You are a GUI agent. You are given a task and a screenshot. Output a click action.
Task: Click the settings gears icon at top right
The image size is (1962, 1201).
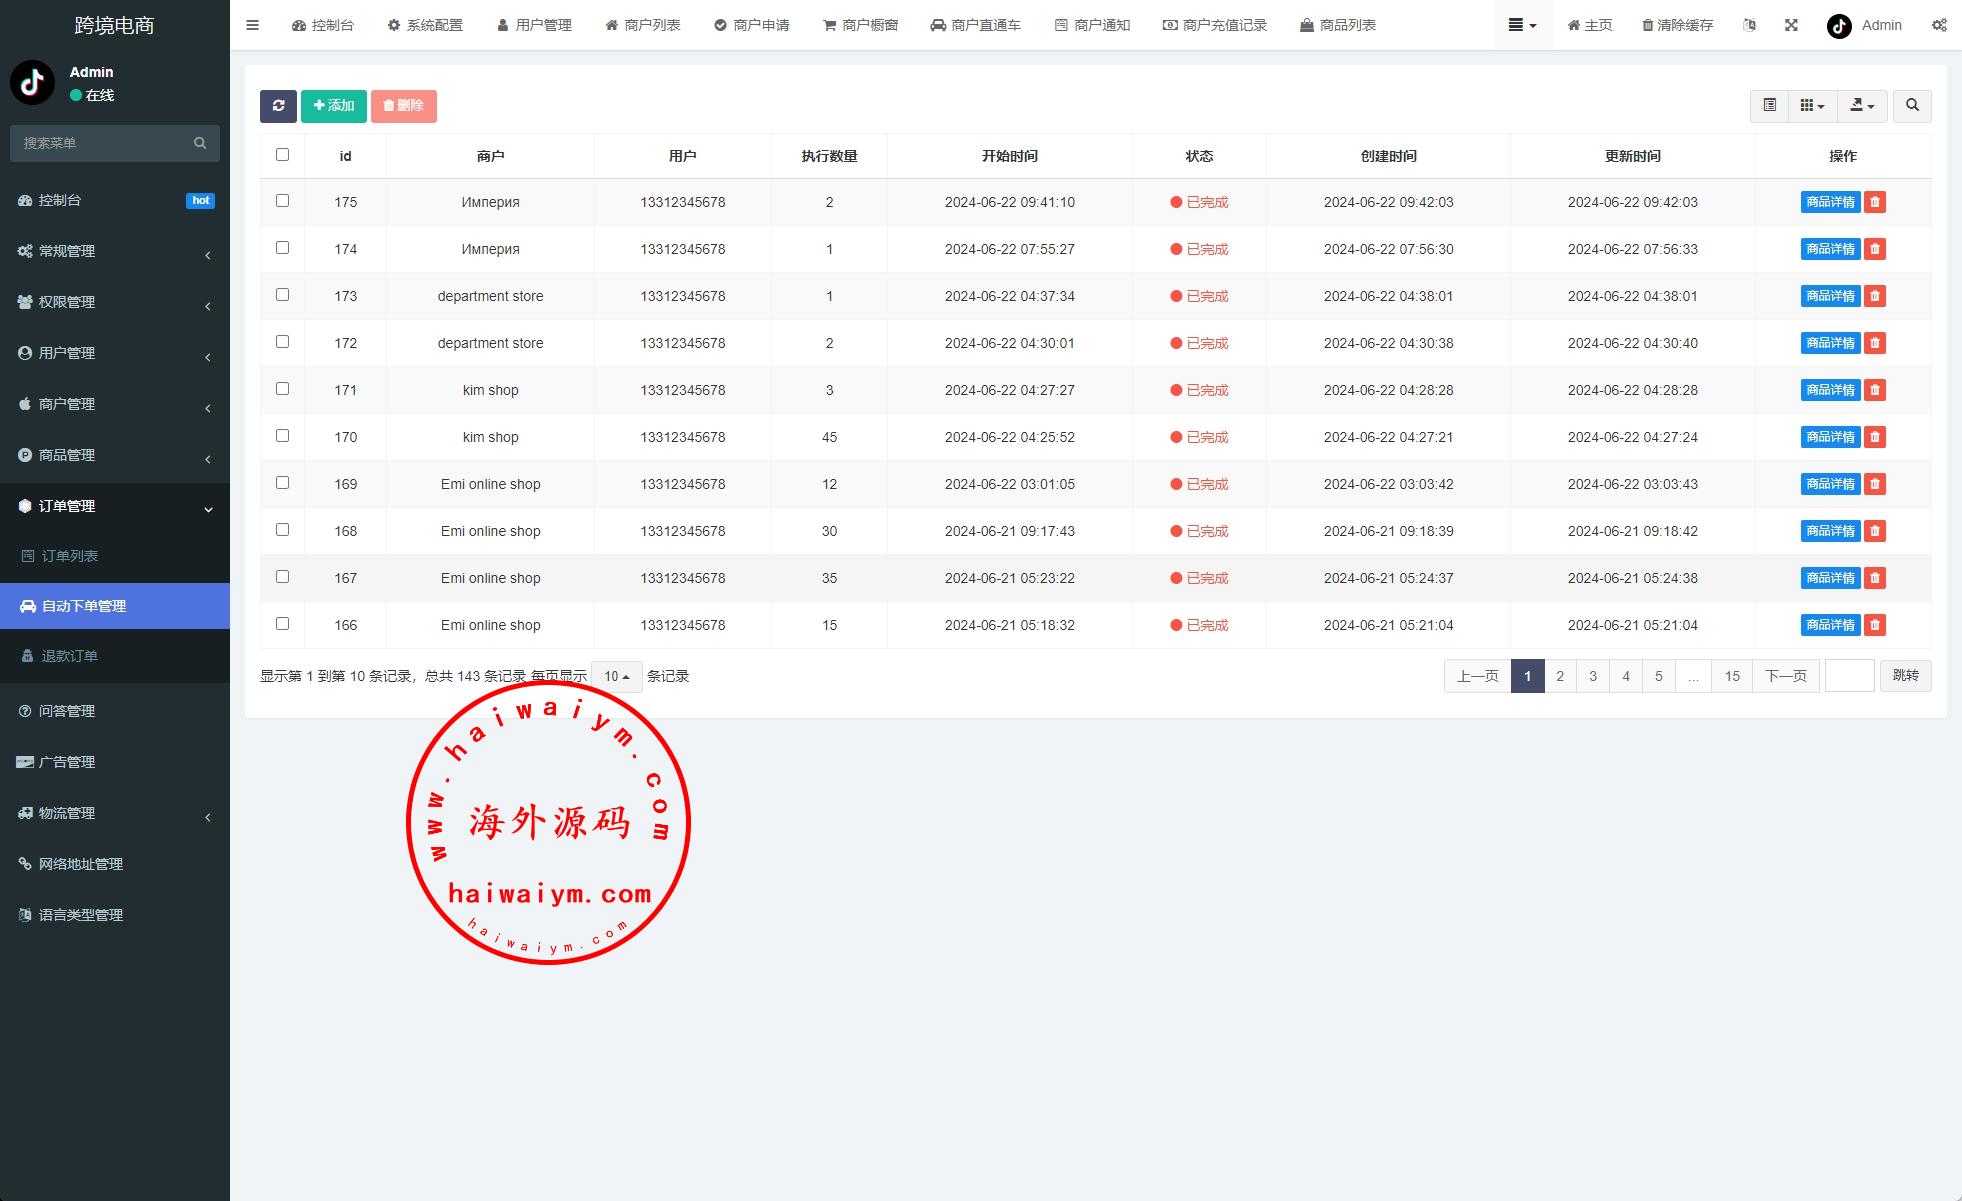click(x=1938, y=25)
